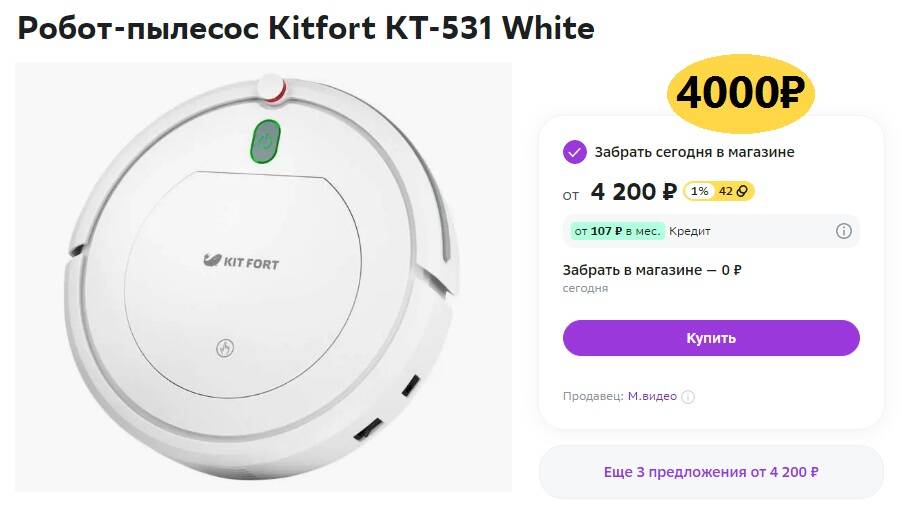Click the green power button on the robot
This screenshot has height=508, width=908.
click(265, 141)
